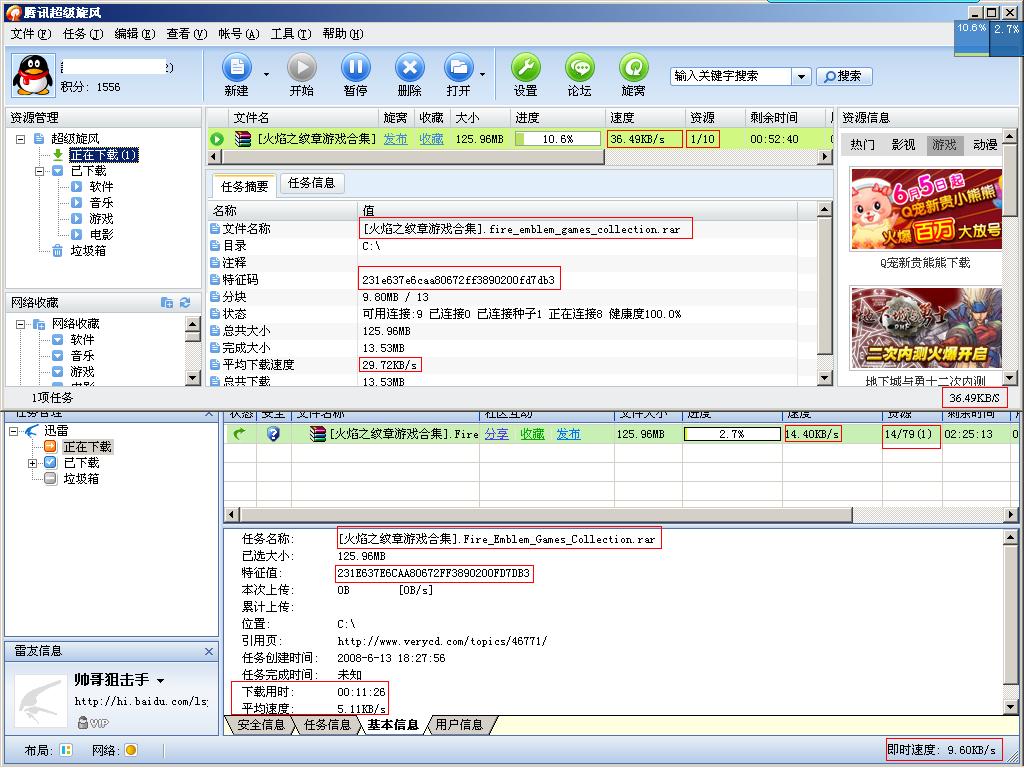This screenshot has height=768, width=1024.
Task: Select the 影视 resource tab
Action: (x=903, y=144)
